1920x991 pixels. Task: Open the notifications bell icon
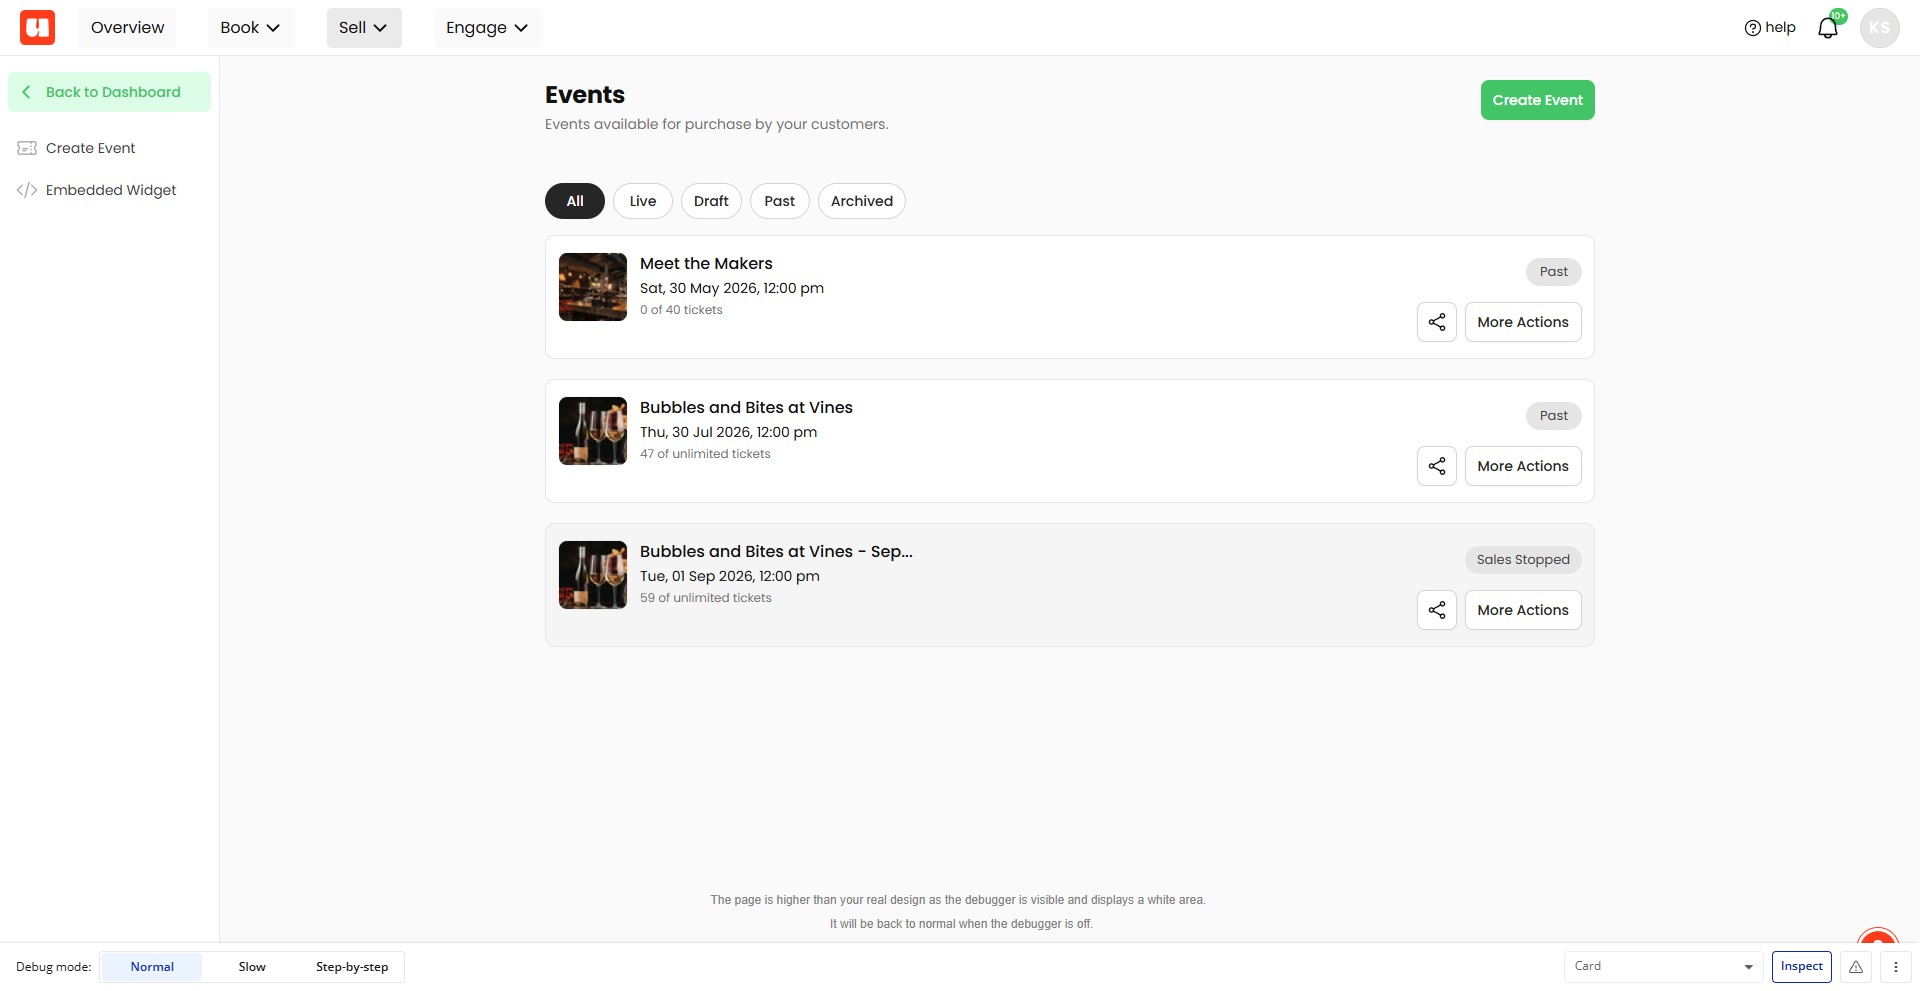tap(1828, 27)
